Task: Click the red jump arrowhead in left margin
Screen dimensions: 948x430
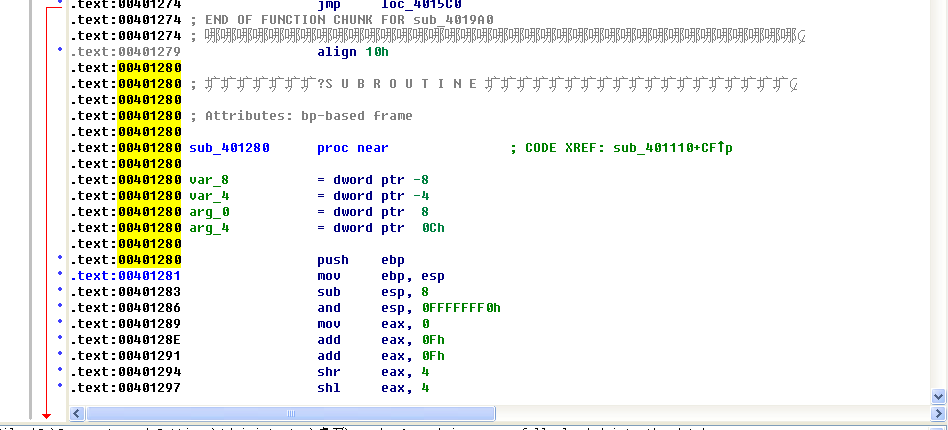Action: pos(46,414)
